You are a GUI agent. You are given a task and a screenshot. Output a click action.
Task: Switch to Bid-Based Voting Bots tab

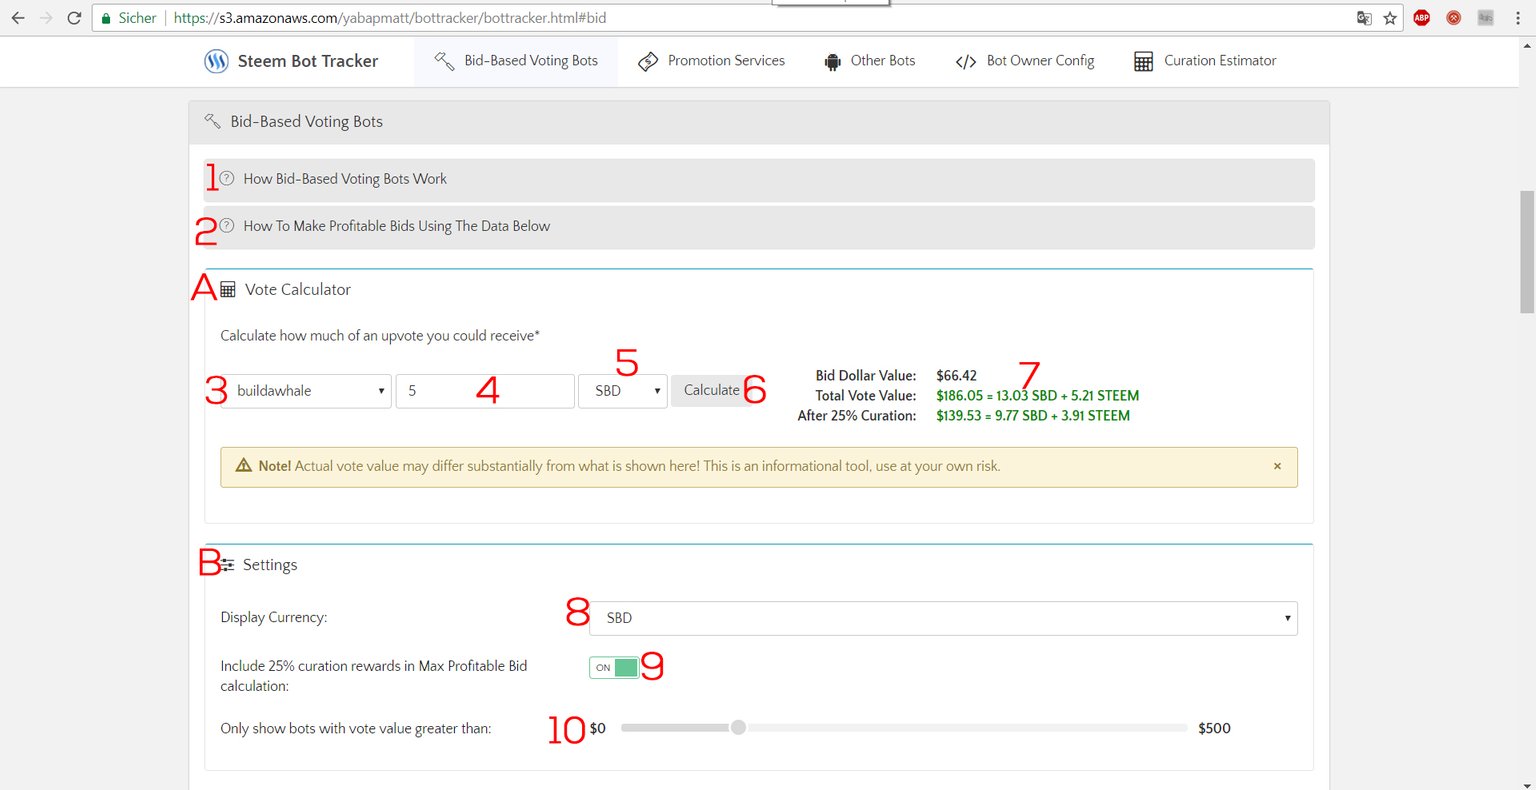click(x=516, y=61)
